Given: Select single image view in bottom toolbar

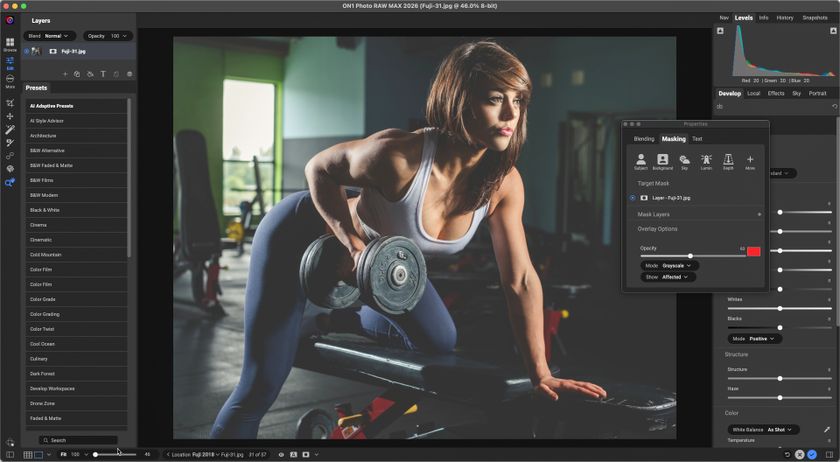Looking at the screenshot, I should pos(39,454).
